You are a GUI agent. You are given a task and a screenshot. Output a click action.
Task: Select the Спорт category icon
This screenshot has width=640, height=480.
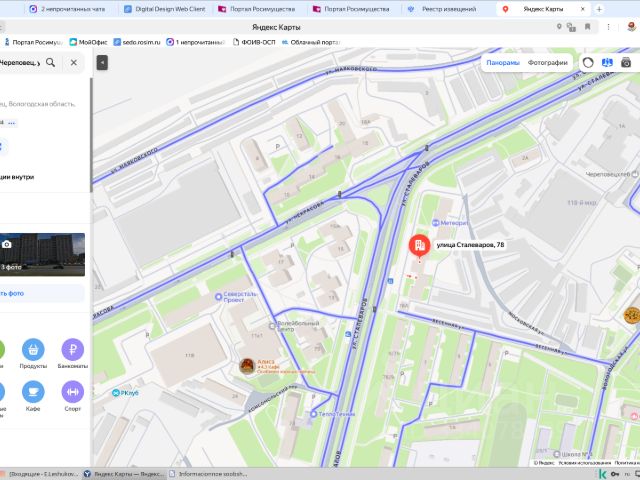(x=73, y=392)
